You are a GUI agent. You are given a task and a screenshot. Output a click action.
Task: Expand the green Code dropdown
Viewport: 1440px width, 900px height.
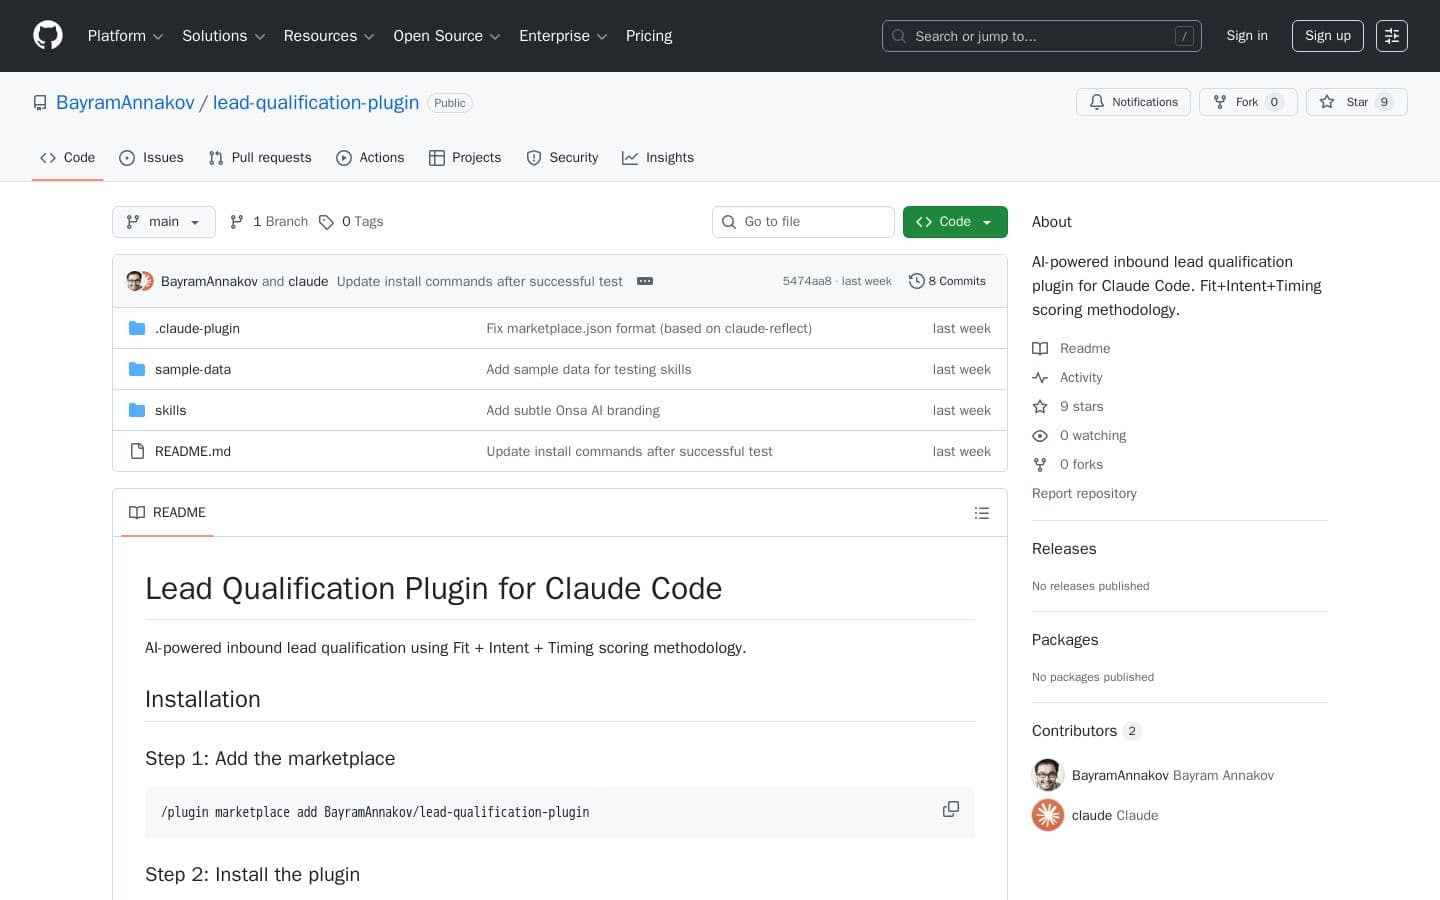click(x=986, y=221)
